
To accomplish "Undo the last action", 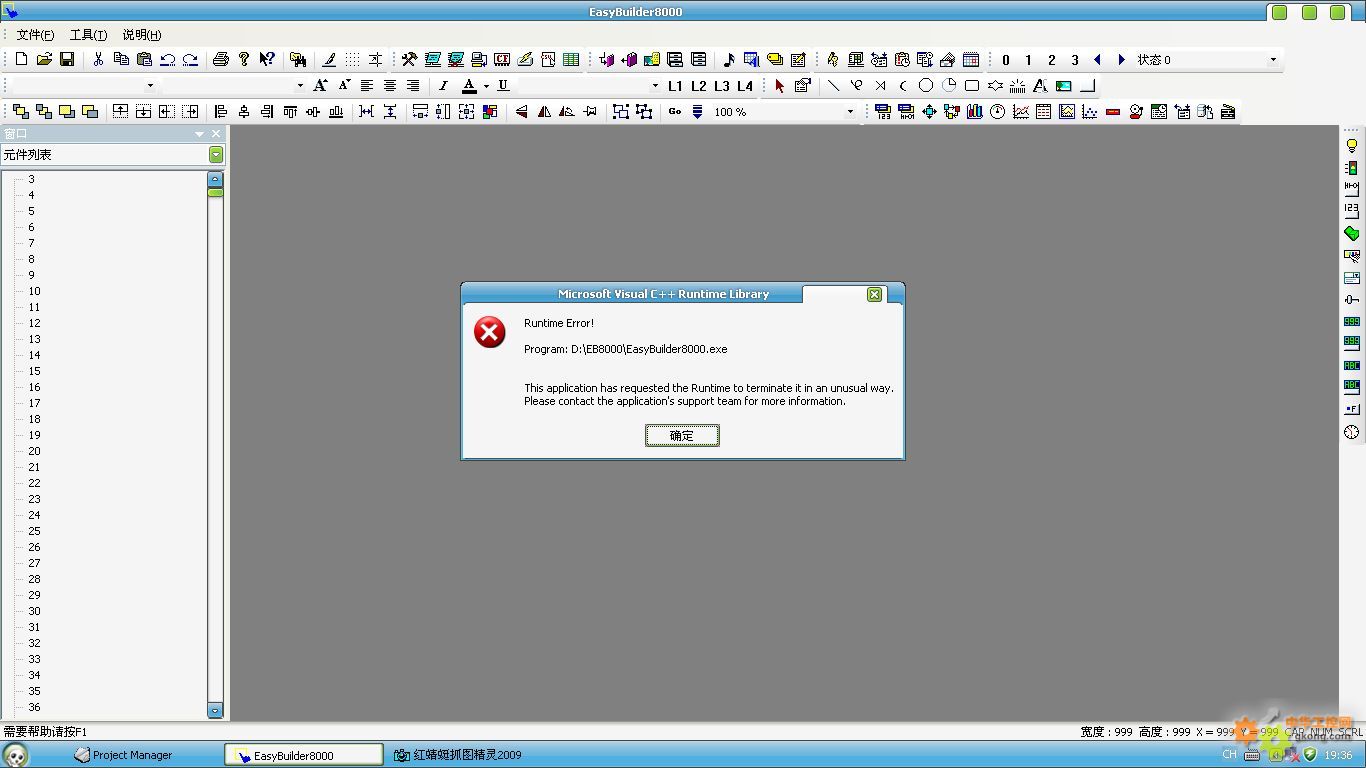I will tap(167, 60).
